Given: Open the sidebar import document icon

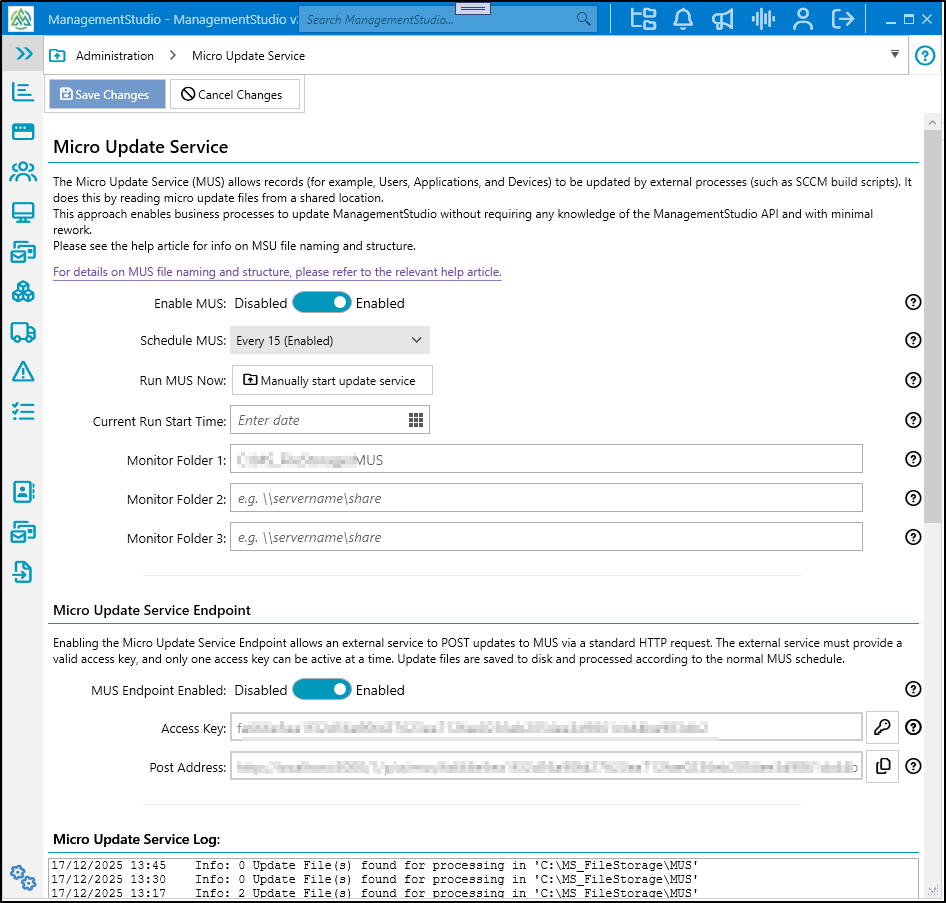Looking at the screenshot, I should pyautogui.click(x=23, y=572).
